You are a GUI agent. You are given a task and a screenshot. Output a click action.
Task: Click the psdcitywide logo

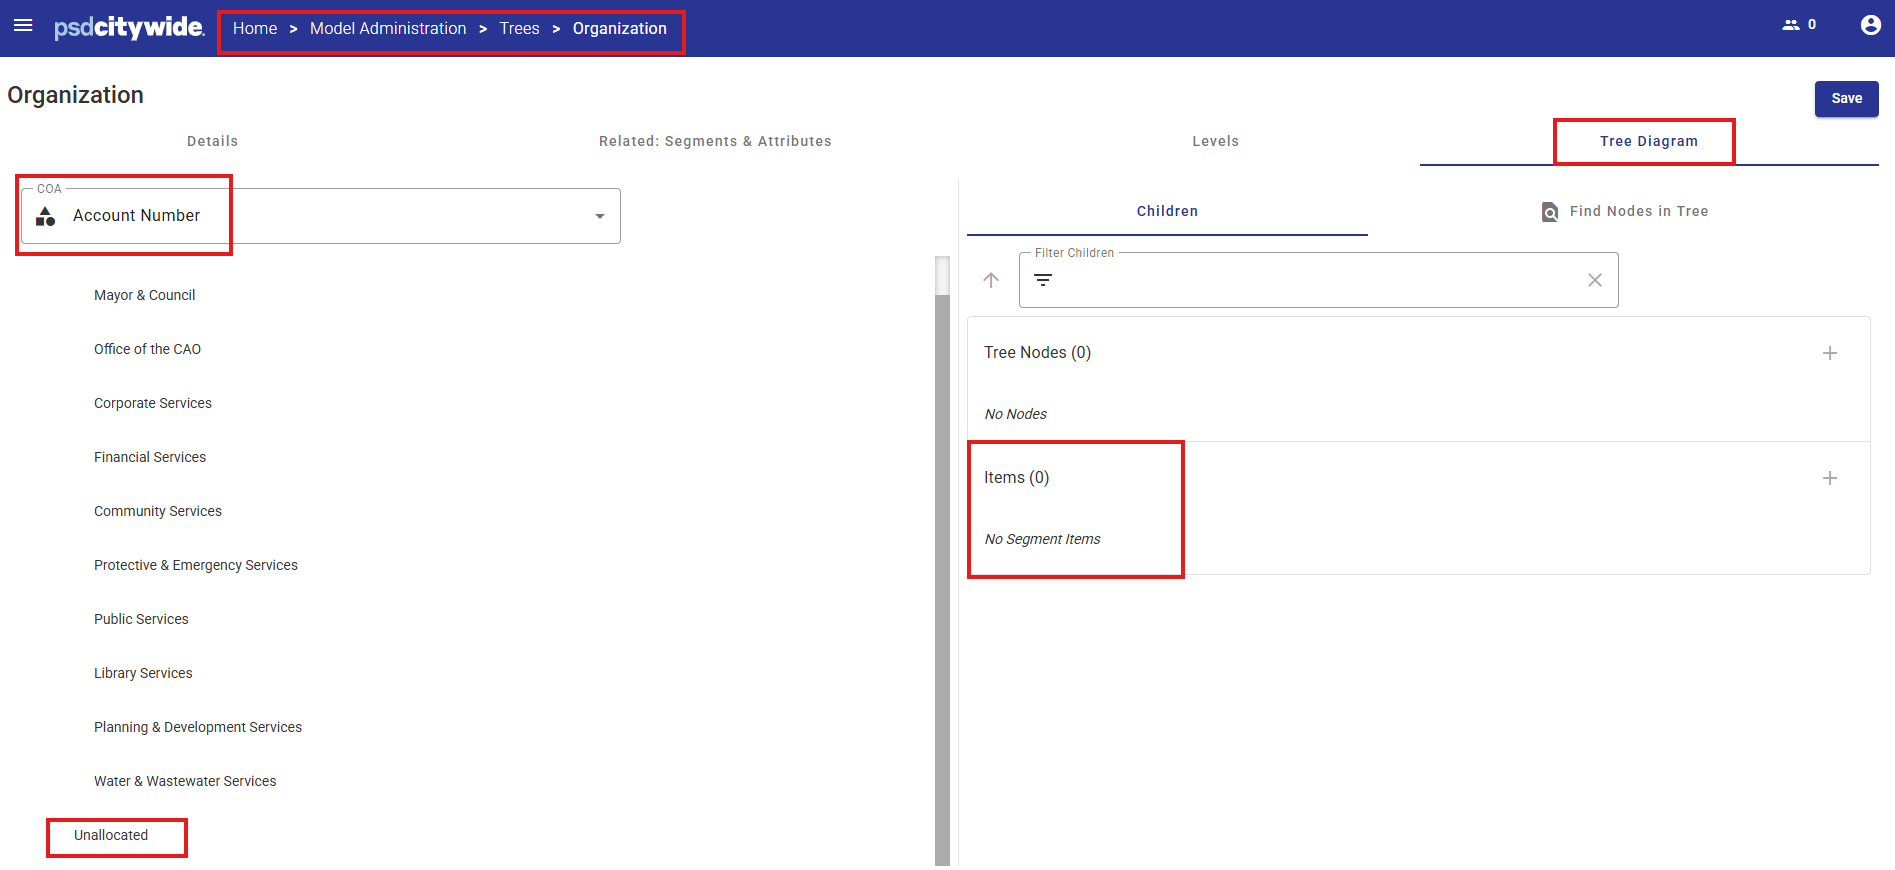click(x=129, y=27)
